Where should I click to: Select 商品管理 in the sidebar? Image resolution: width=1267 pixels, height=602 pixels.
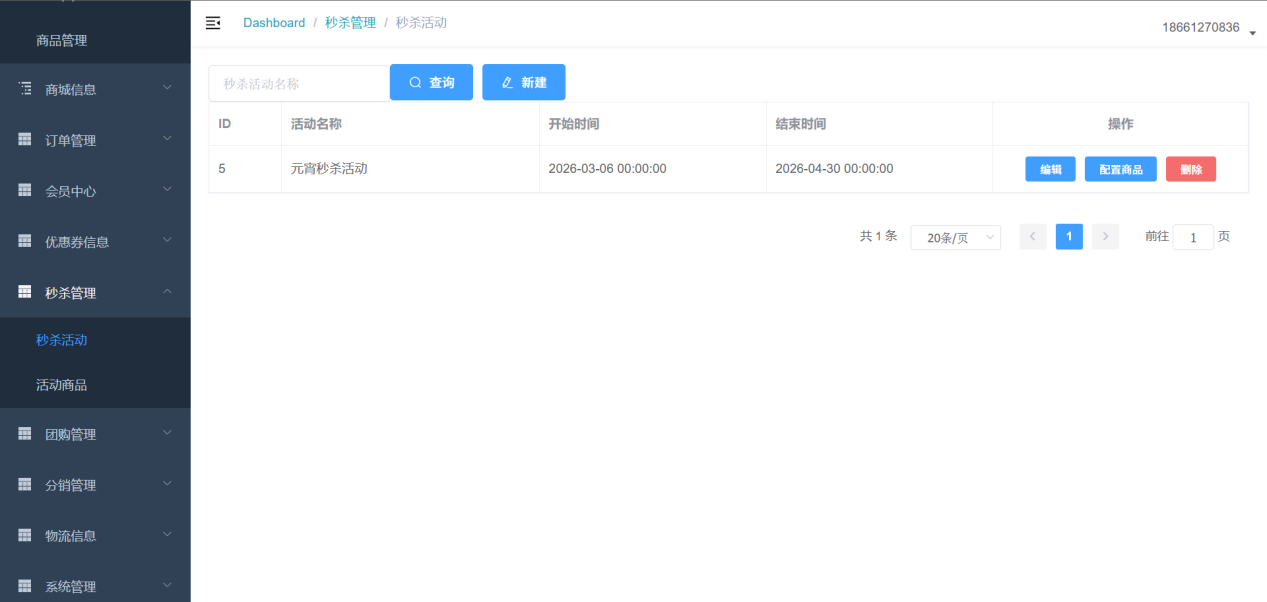coord(62,41)
